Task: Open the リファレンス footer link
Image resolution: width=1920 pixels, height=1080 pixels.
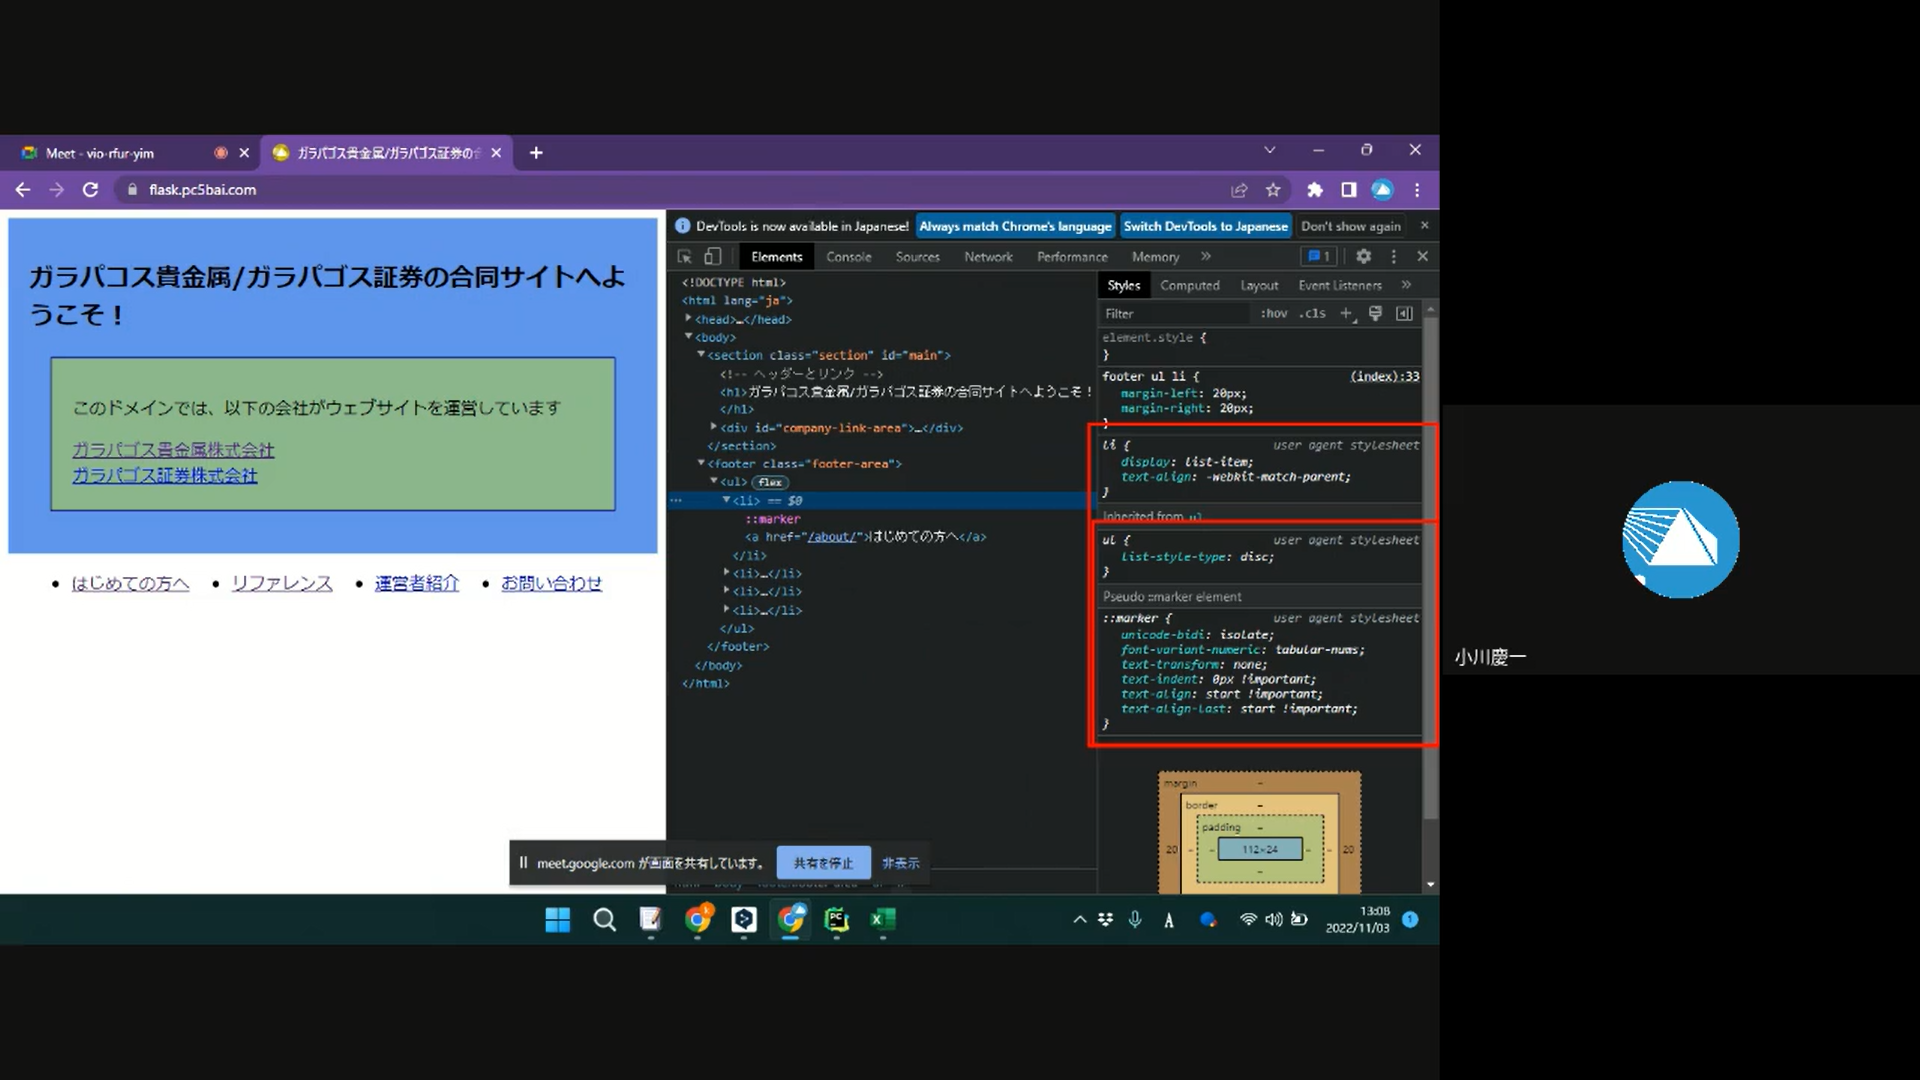Action: (282, 584)
